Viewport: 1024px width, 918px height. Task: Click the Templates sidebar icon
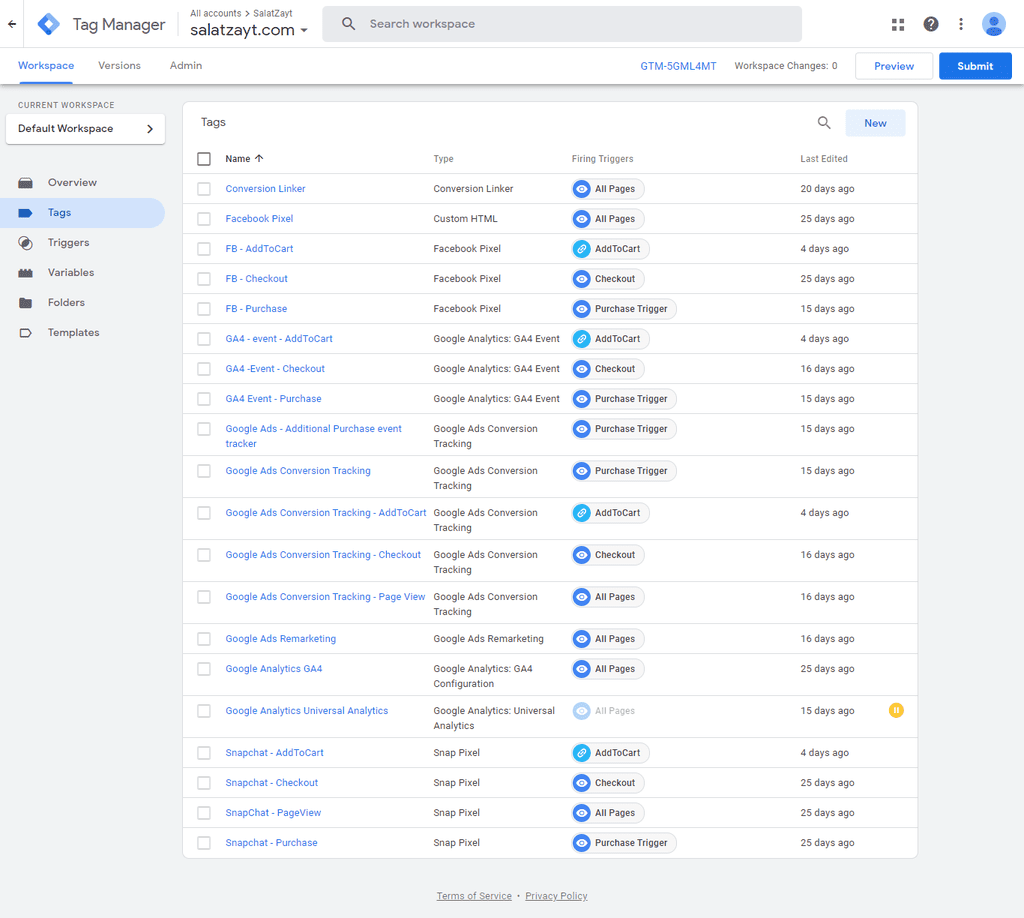click(25, 333)
